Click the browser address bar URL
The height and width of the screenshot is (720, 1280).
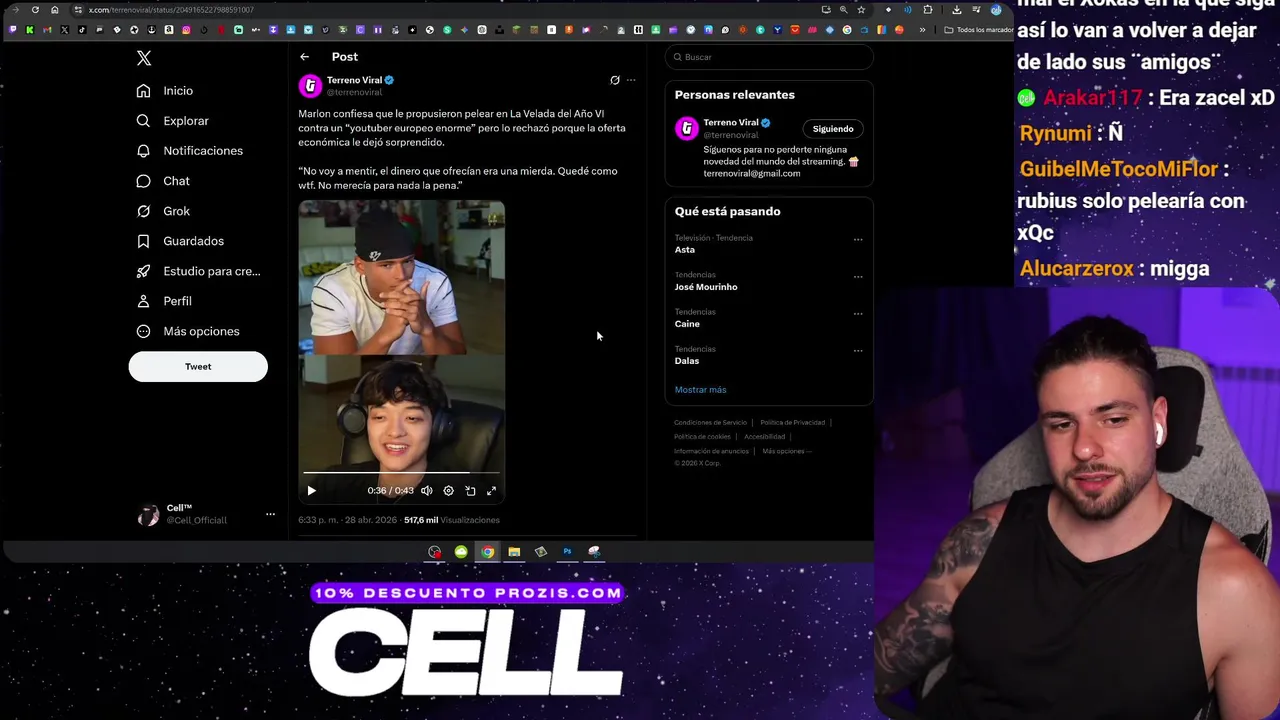pyautogui.click(x=171, y=10)
